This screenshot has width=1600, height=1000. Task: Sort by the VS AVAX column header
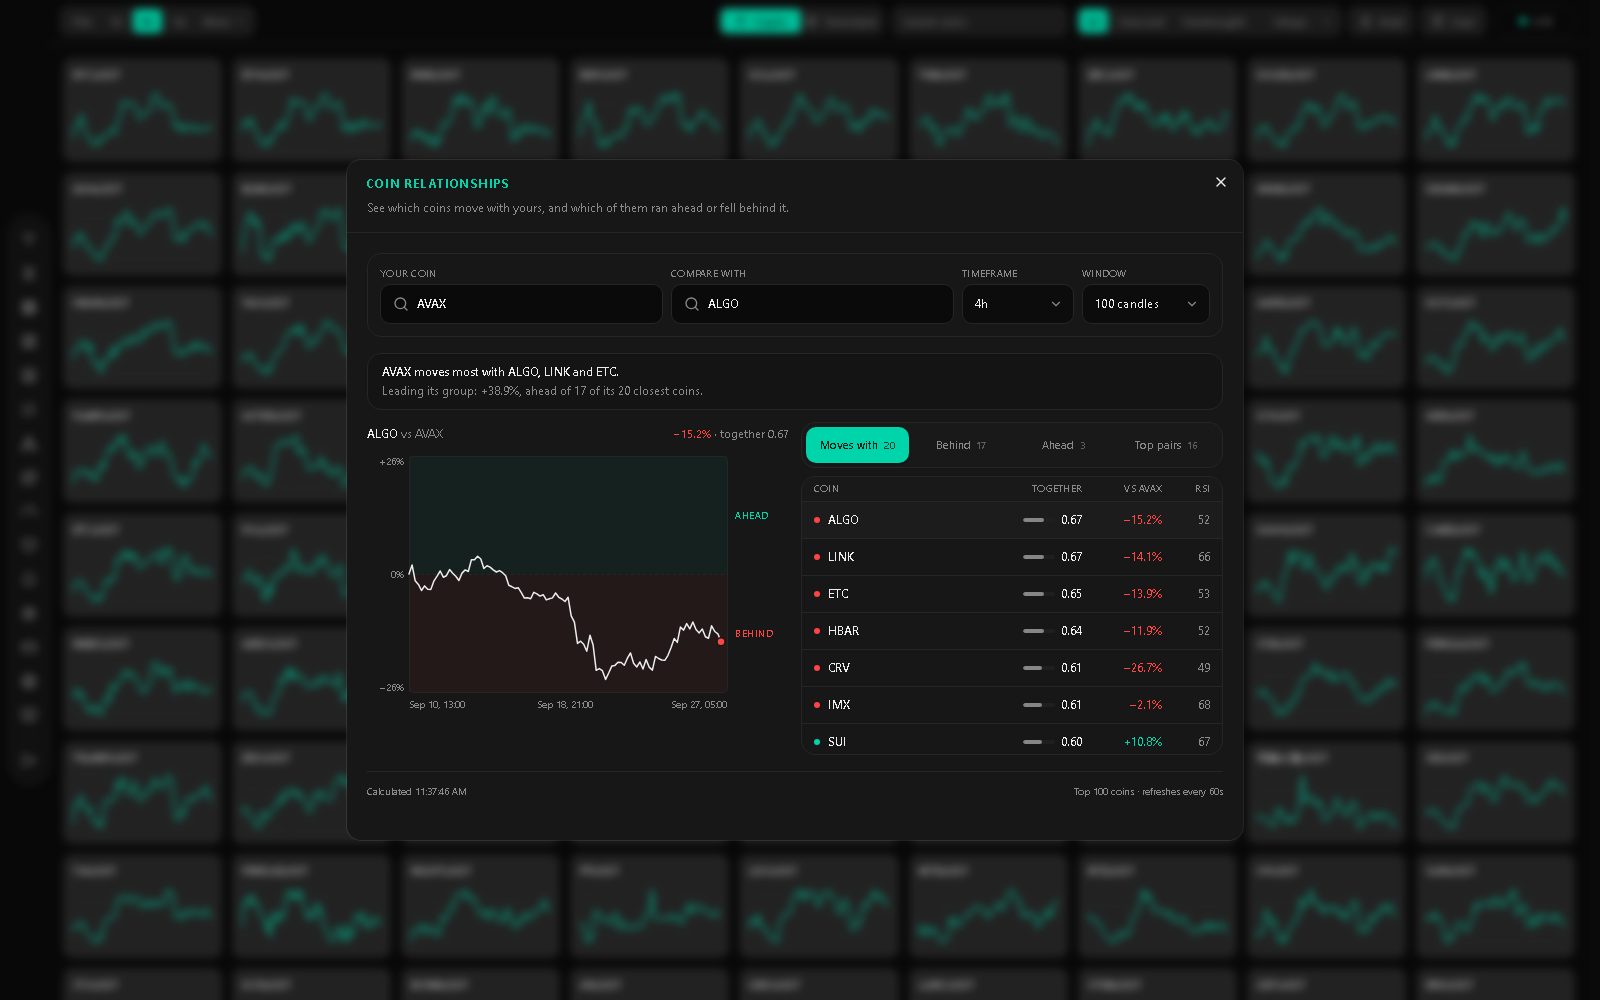(x=1142, y=489)
